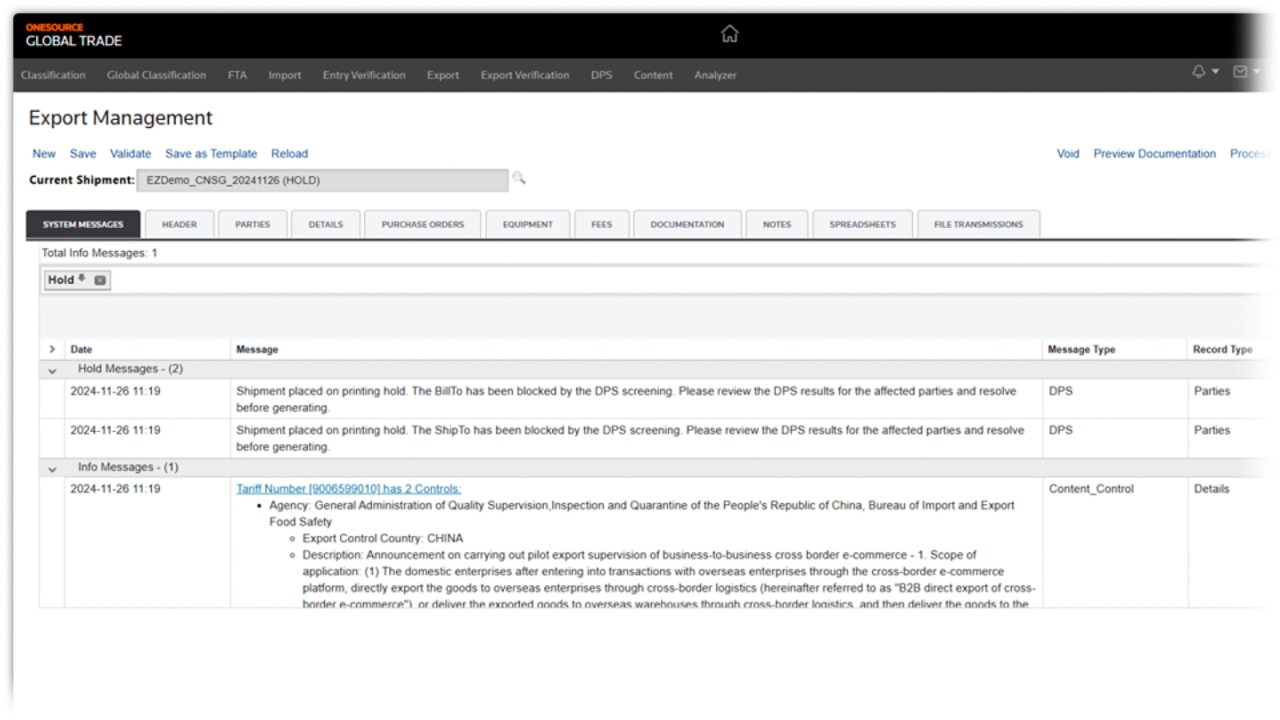Click the Validate link
This screenshot has height=720, width=1280.
pyautogui.click(x=130, y=154)
